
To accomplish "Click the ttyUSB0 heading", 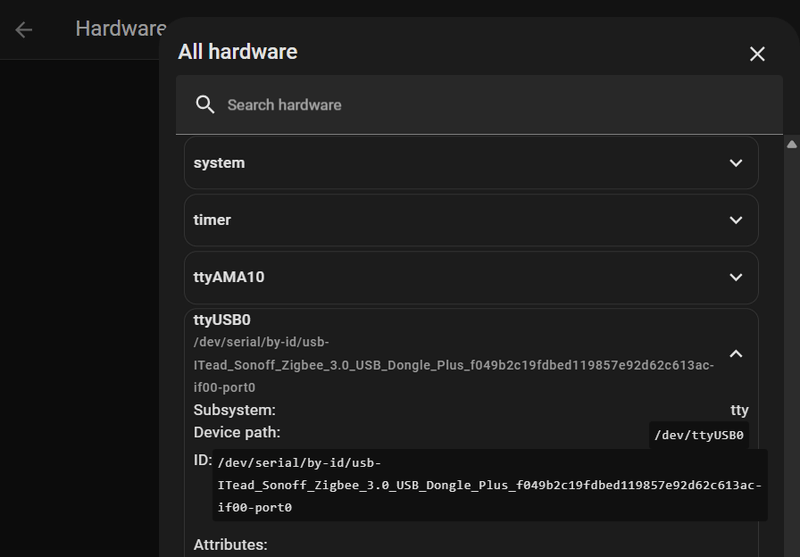I will coord(222,320).
